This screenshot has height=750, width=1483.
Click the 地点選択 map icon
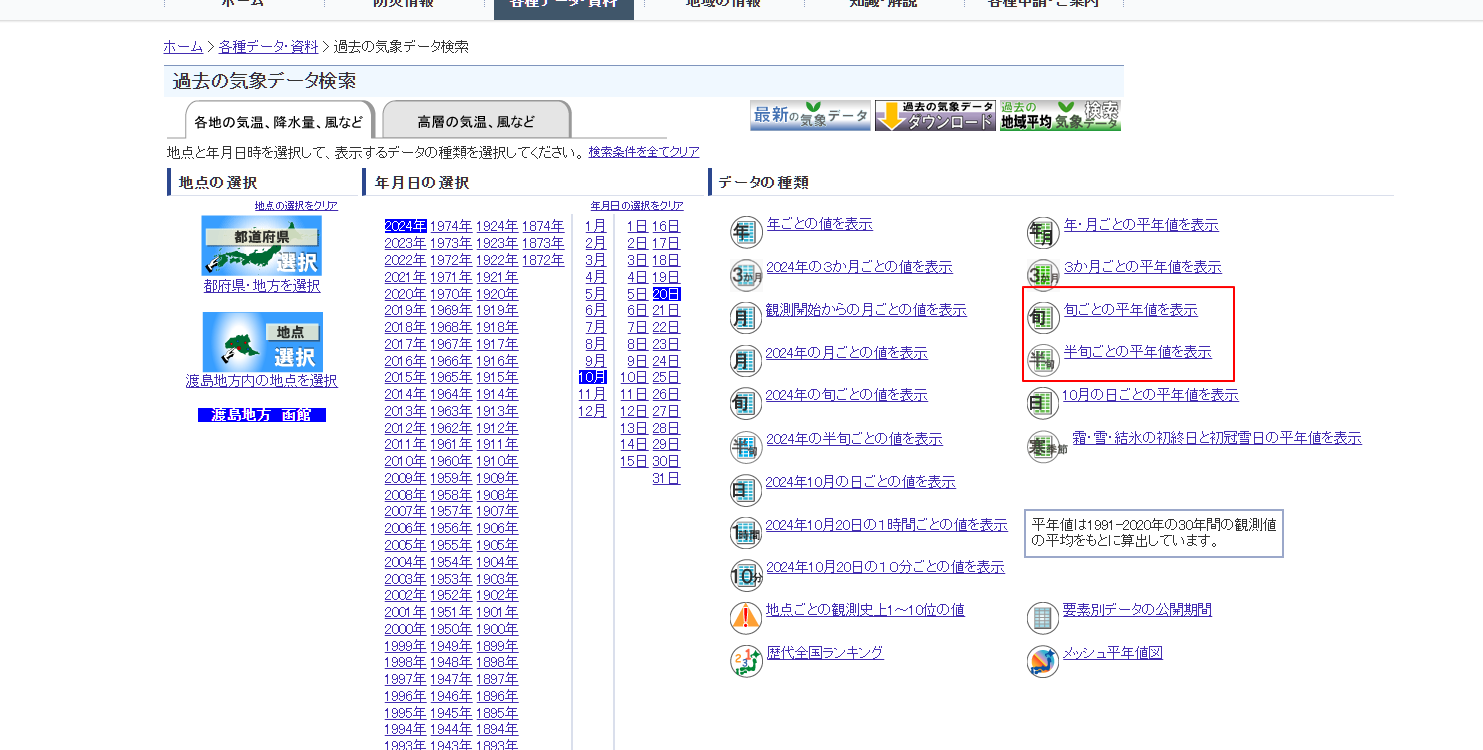click(x=262, y=342)
